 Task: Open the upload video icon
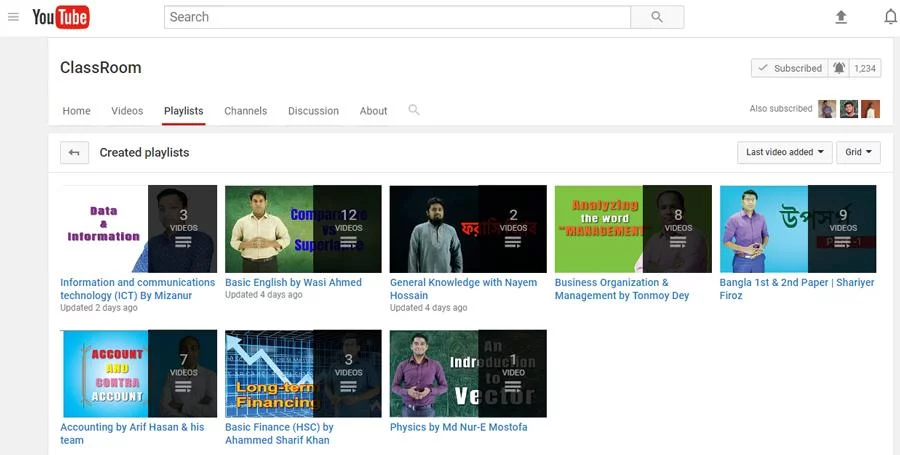click(841, 17)
